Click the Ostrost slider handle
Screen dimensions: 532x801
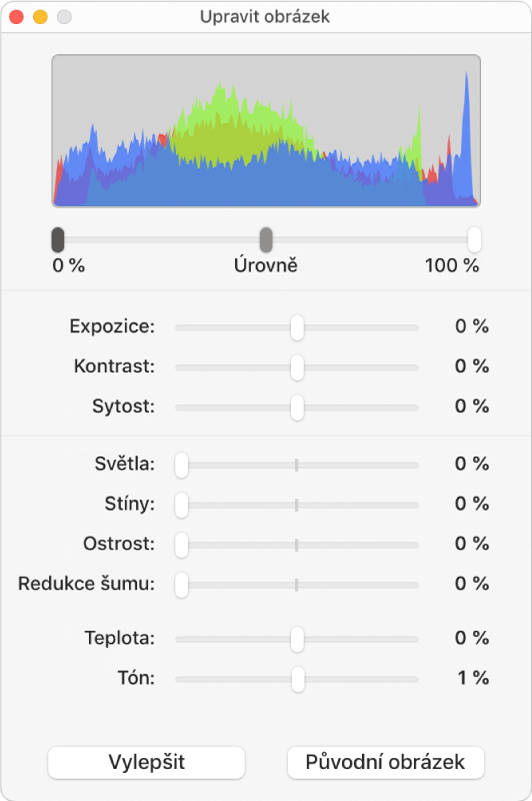tap(181, 545)
